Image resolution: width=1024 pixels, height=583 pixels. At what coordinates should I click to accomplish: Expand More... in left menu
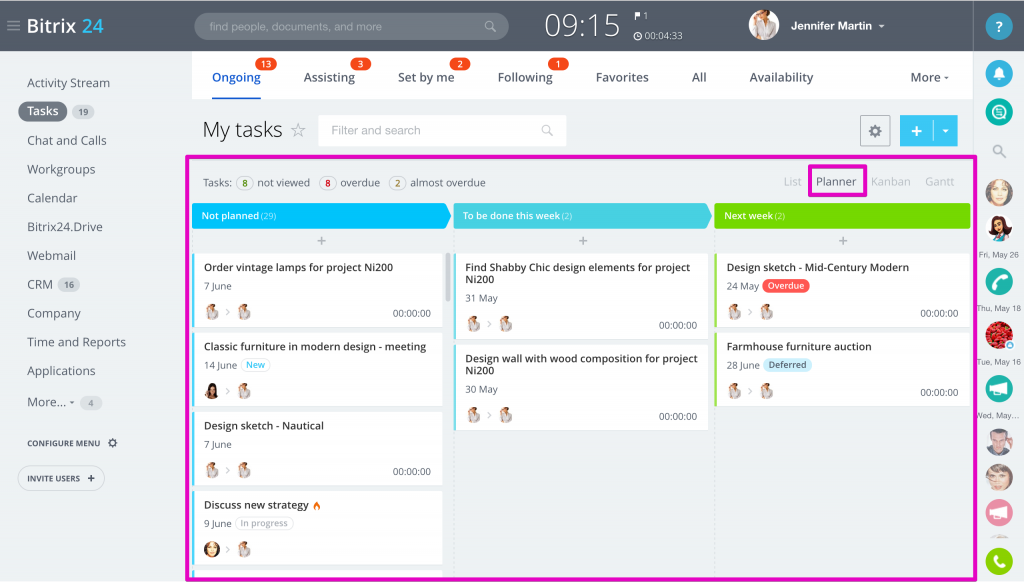pos(50,402)
